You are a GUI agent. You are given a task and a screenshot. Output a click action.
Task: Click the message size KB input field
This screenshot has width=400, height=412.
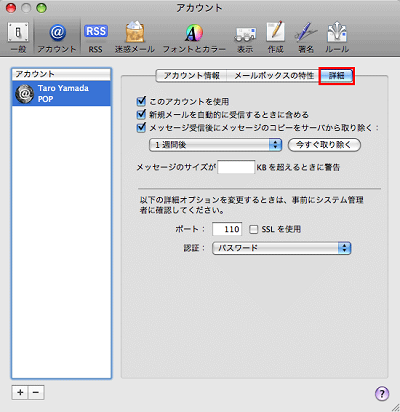click(236, 167)
